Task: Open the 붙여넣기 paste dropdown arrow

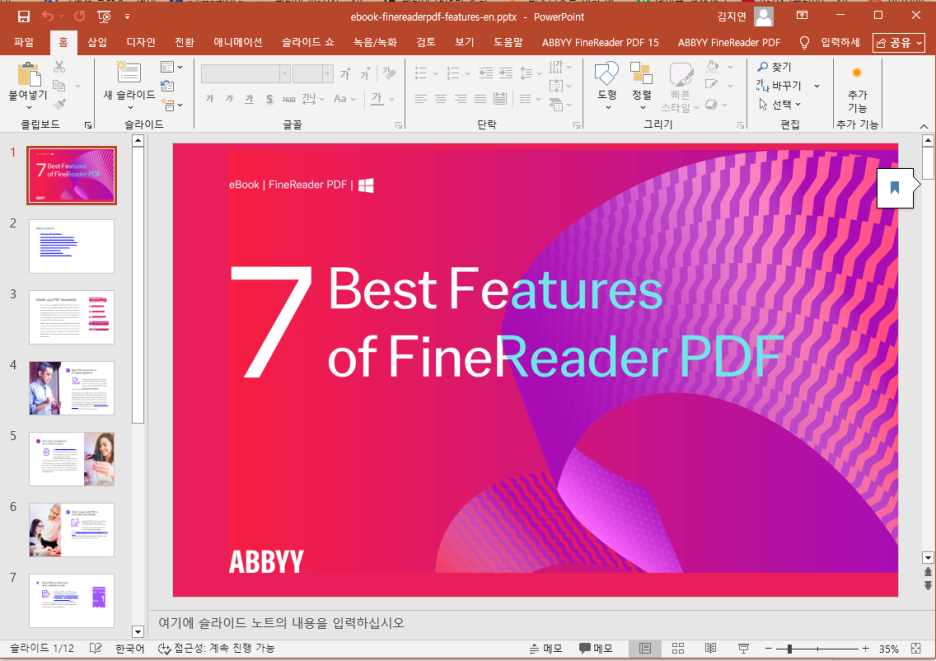Action: click(x=28, y=107)
